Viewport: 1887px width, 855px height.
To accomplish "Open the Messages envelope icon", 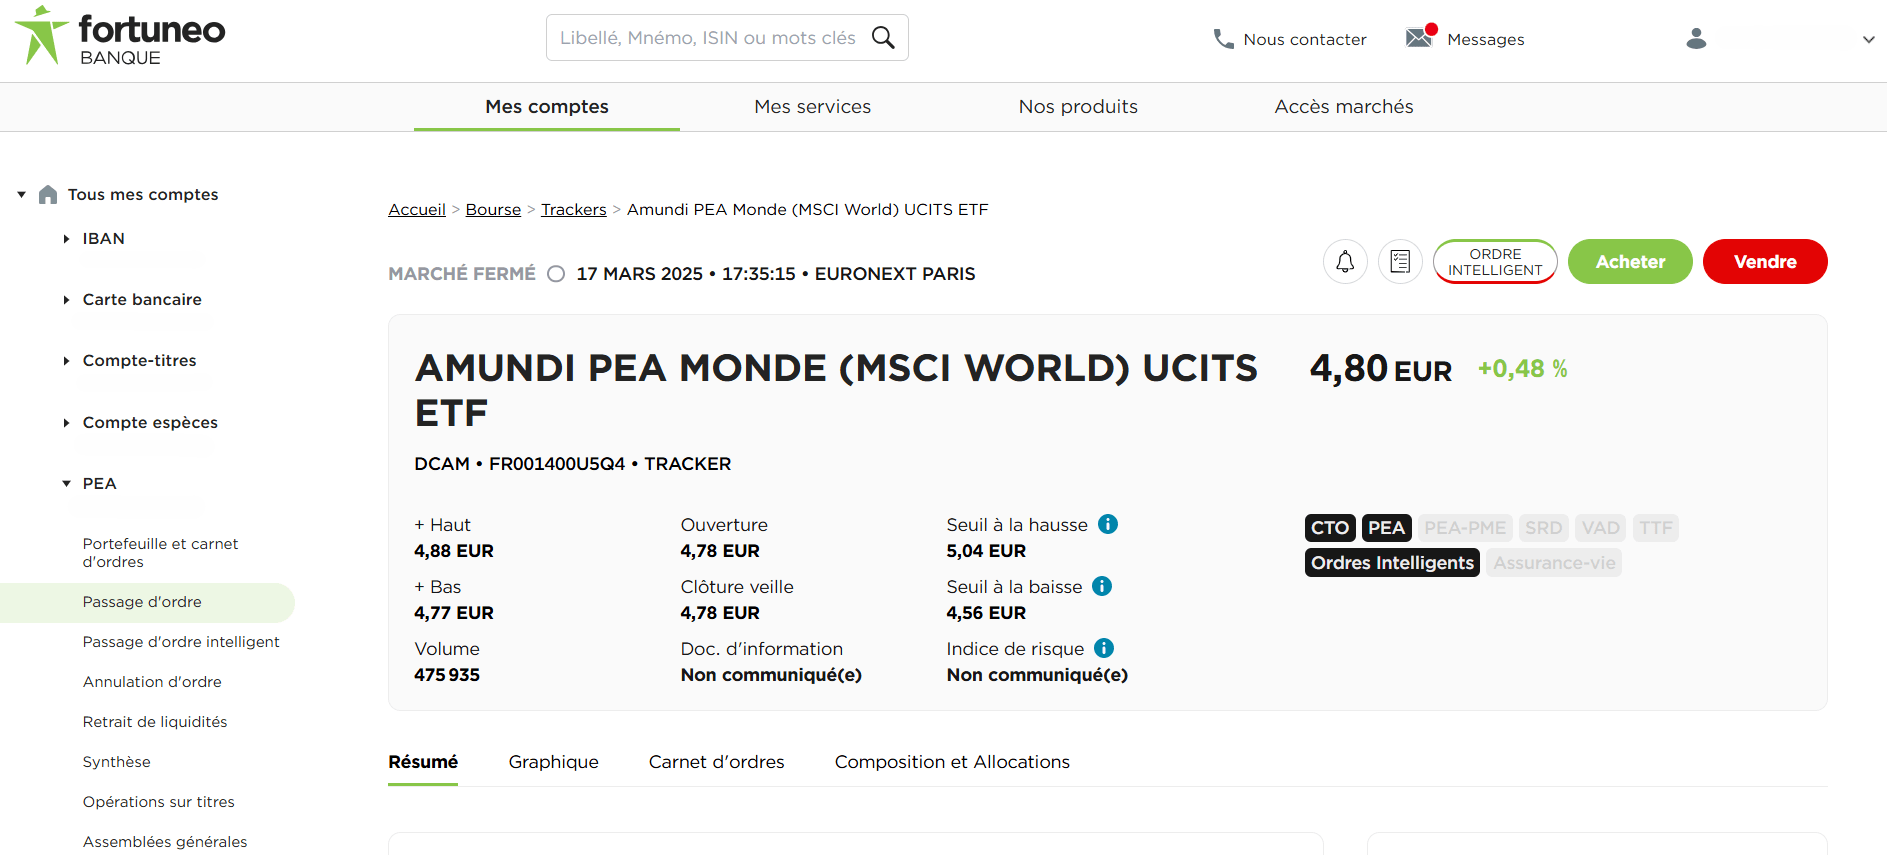I will [1419, 38].
